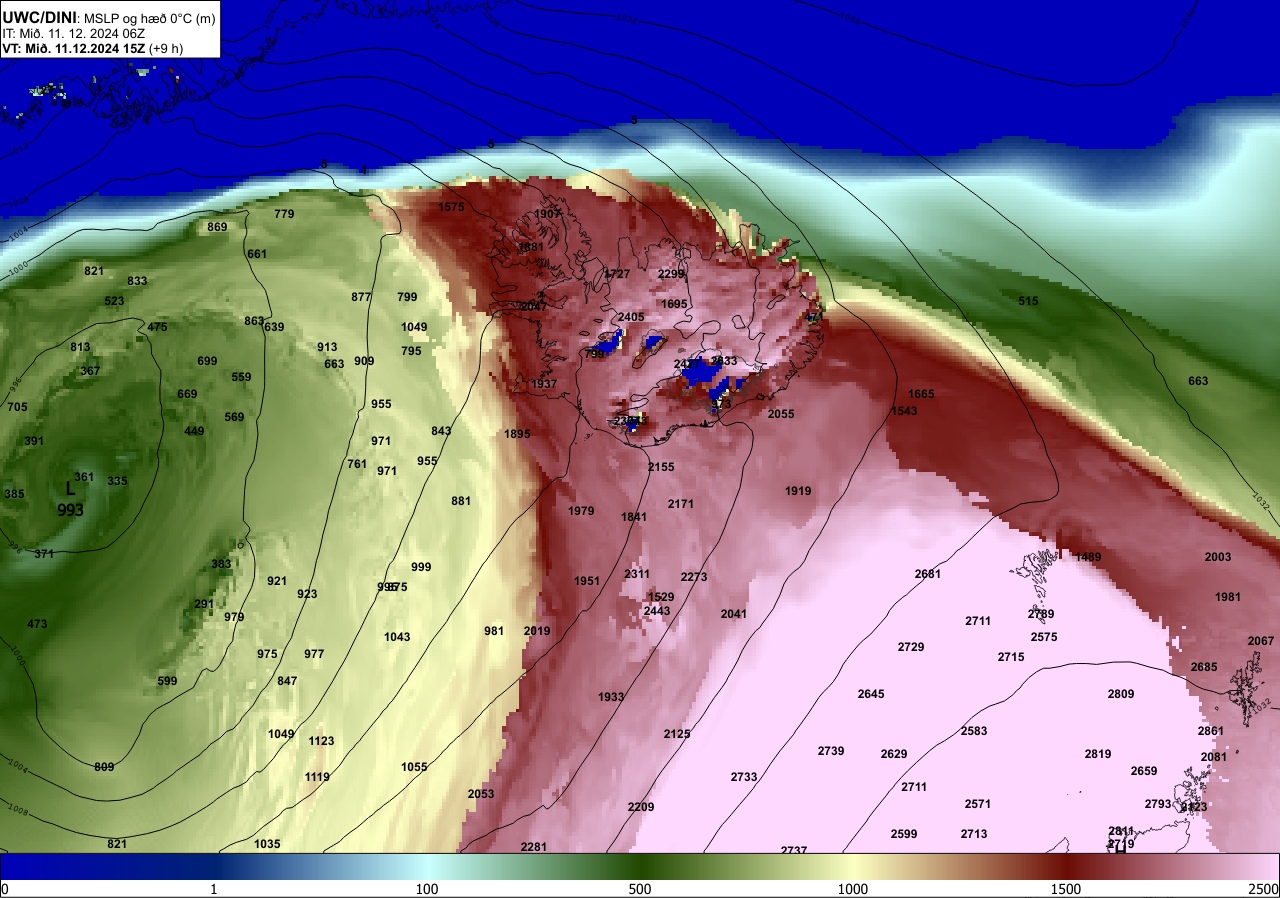The width and height of the screenshot is (1280, 898).
Task: Click the 2599 height value
Action: click(x=904, y=834)
